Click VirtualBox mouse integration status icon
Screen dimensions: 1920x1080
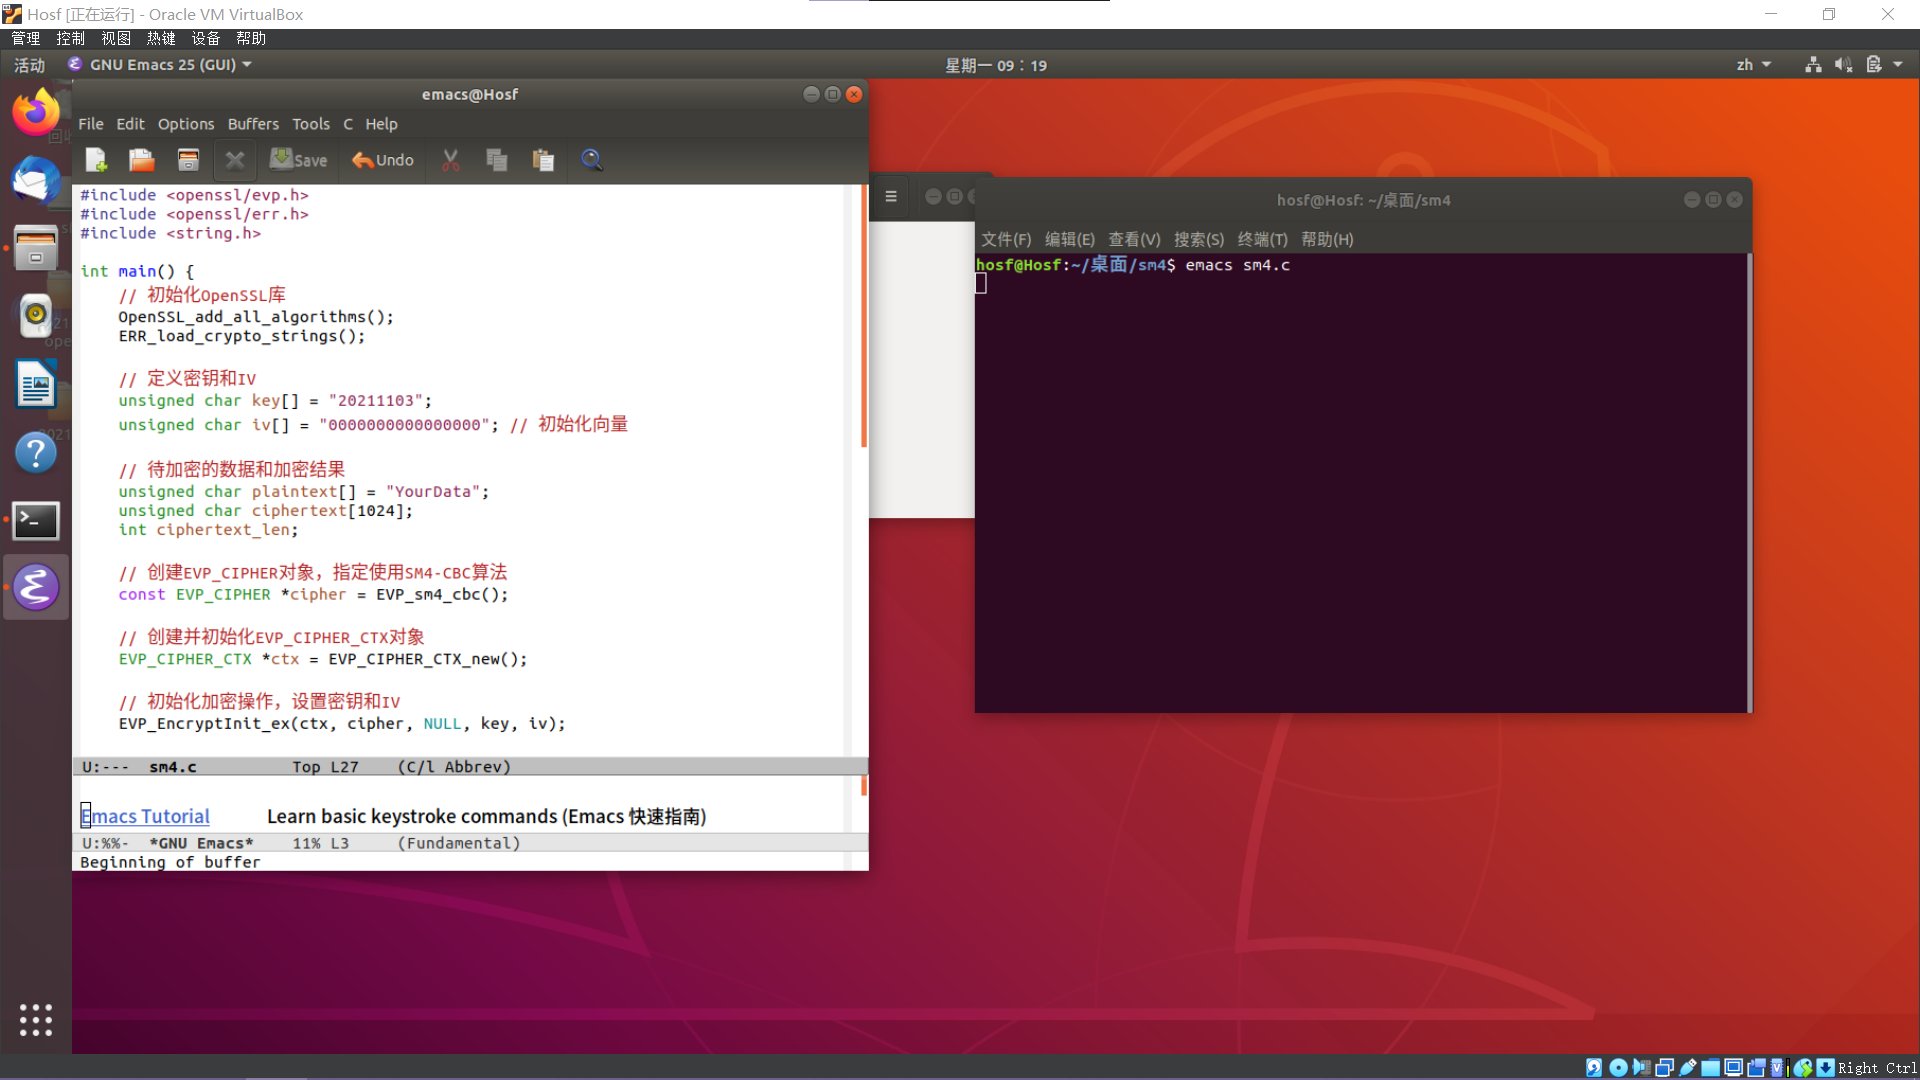(1803, 1068)
